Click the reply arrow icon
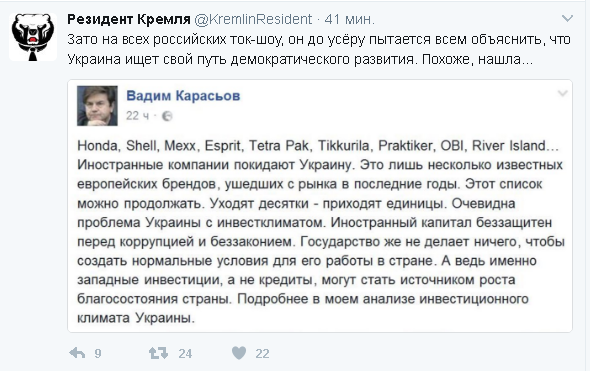The width and height of the screenshot is (590, 371). pyautogui.click(x=78, y=353)
